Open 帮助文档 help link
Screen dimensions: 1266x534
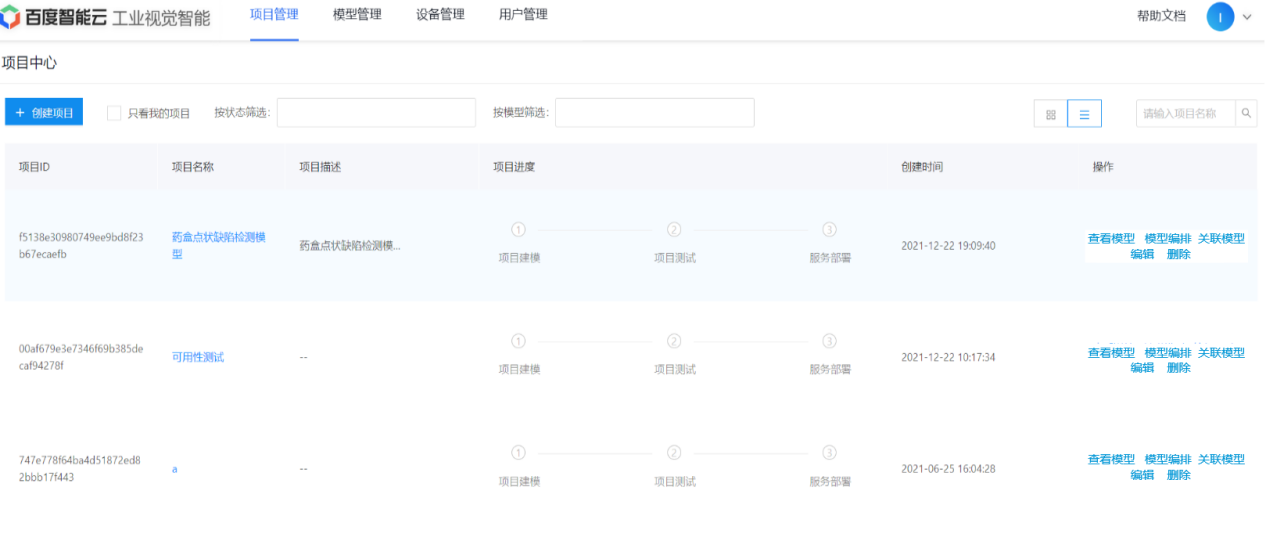(x=1161, y=16)
